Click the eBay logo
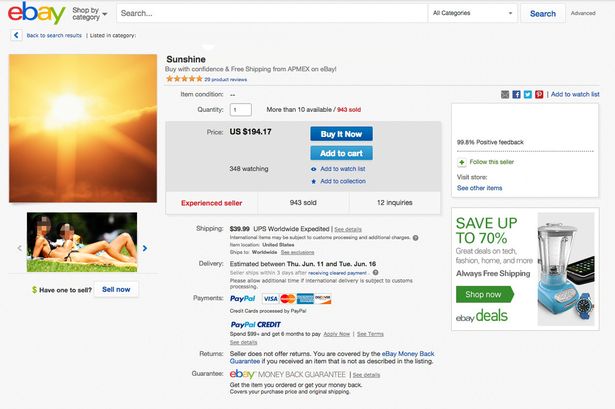The image size is (615, 409). (37, 14)
